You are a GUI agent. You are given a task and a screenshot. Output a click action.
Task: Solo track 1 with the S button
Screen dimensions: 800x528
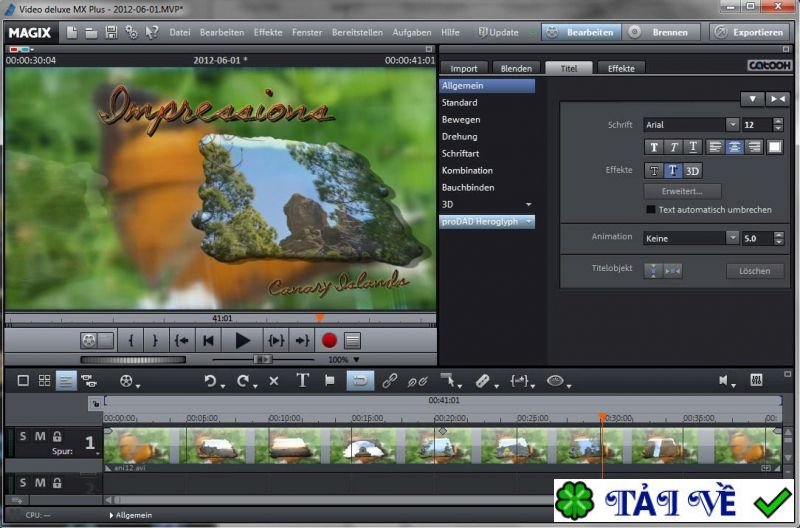[x=23, y=436]
